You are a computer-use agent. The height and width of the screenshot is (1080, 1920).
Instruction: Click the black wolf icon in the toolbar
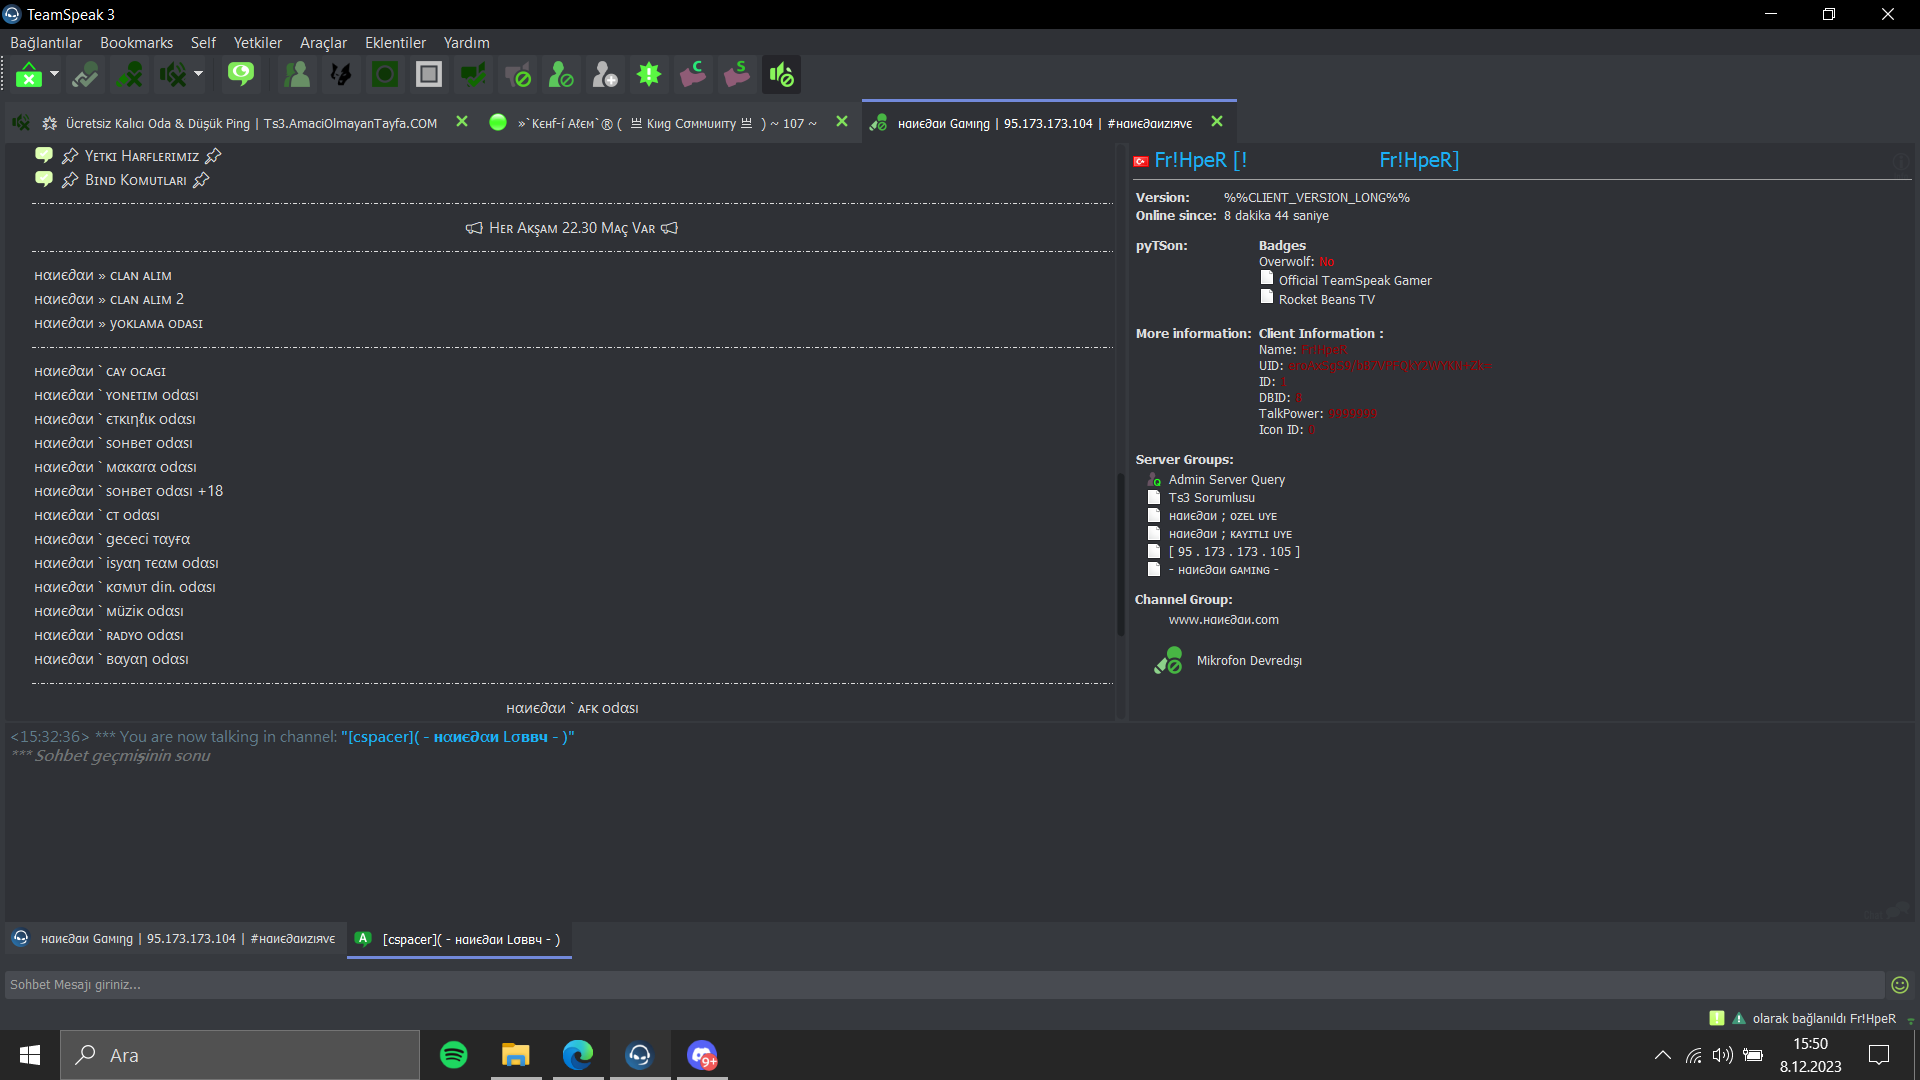click(341, 75)
